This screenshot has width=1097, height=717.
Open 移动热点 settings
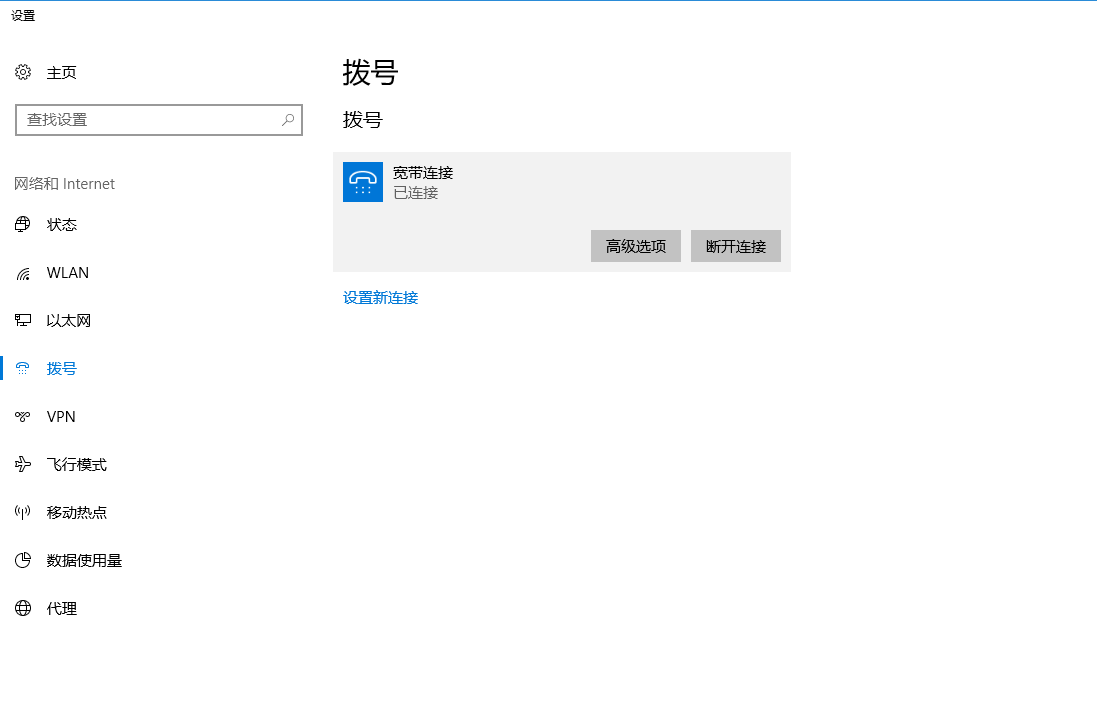coord(77,513)
